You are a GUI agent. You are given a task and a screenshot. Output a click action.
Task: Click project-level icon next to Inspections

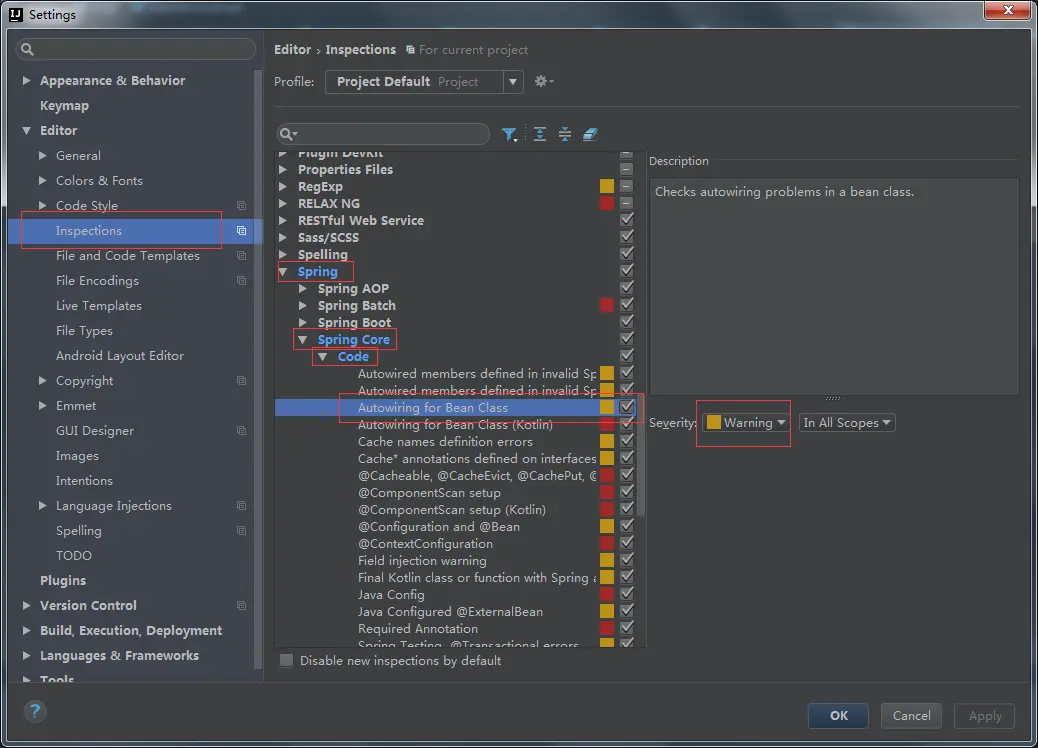tap(242, 230)
